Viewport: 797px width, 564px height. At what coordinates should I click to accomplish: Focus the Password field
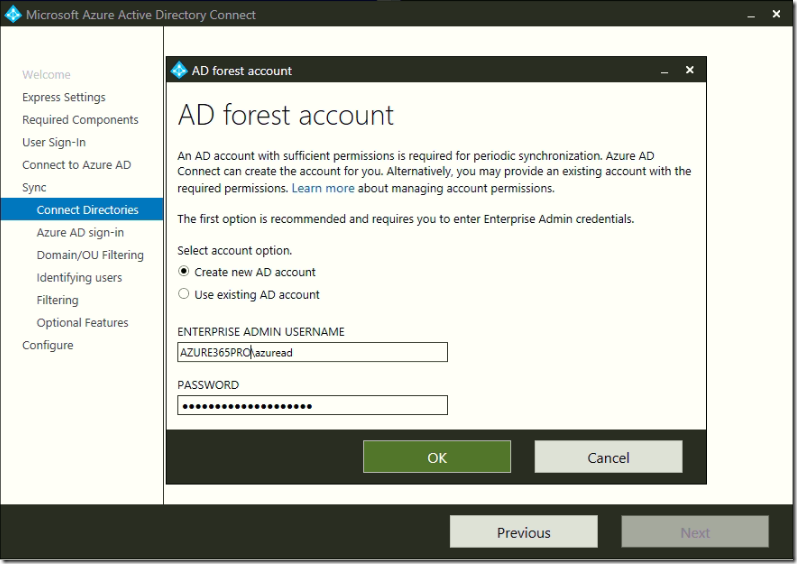click(312, 405)
